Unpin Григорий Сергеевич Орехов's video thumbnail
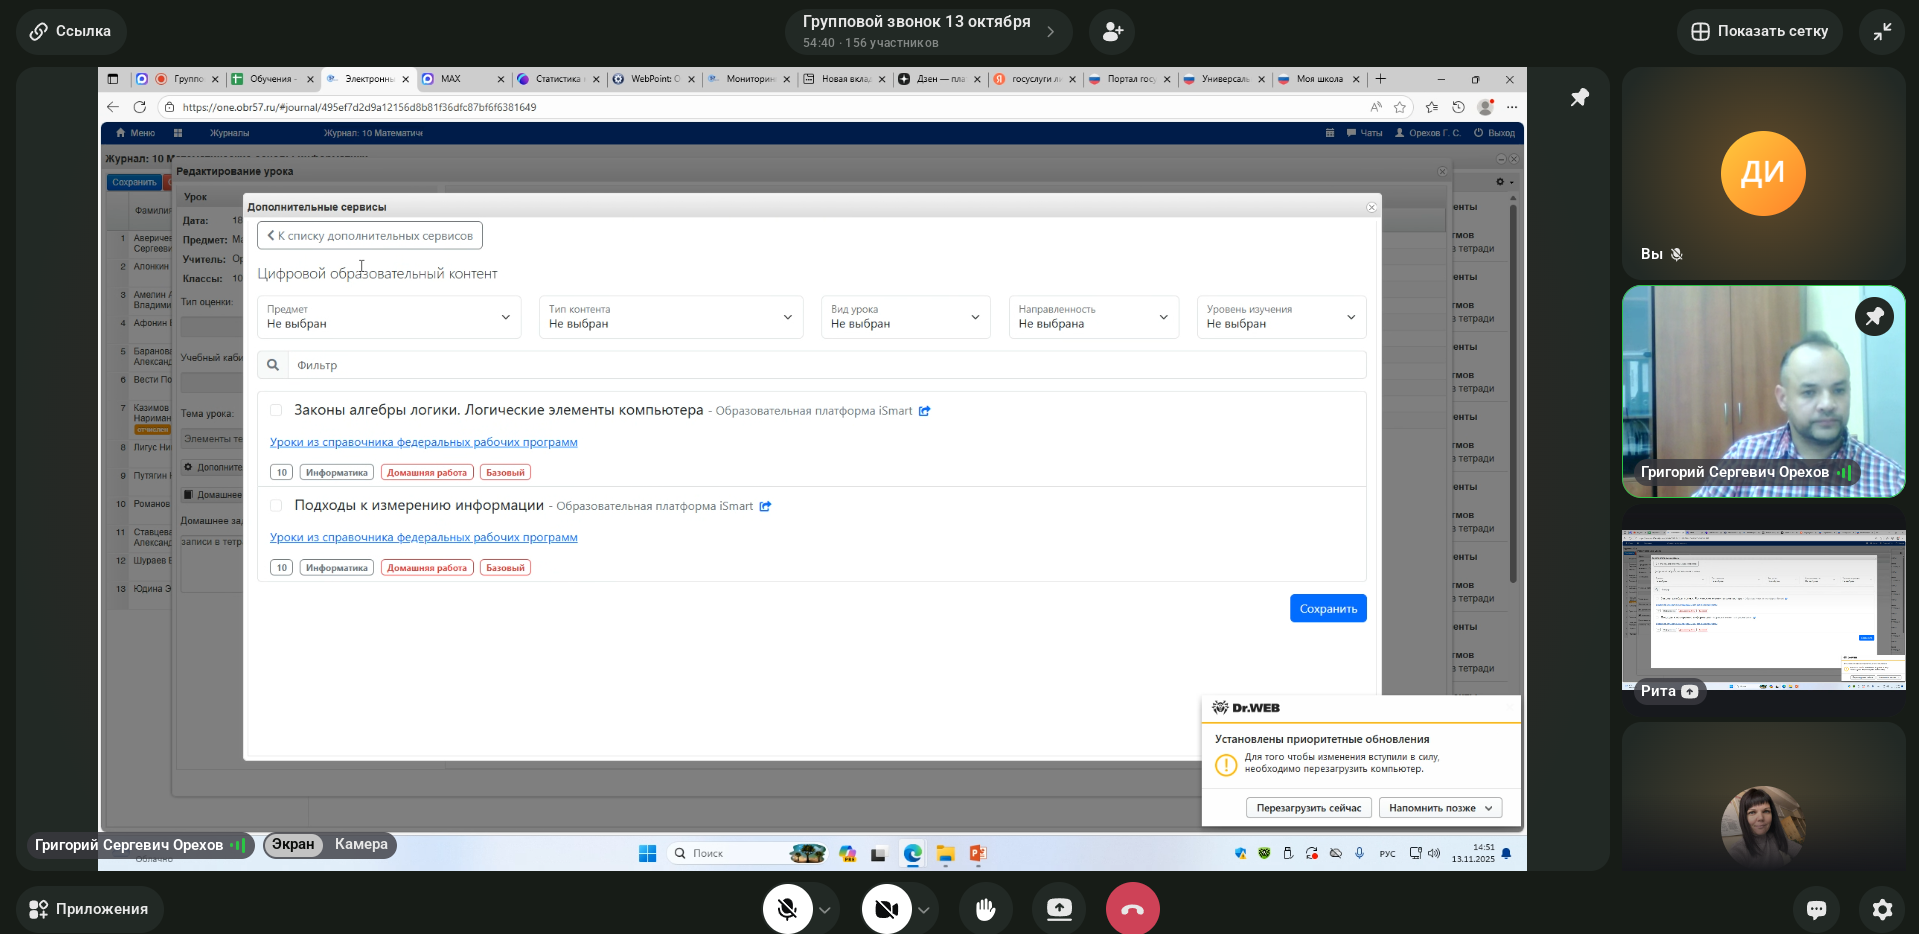1919x934 pixels. click(1873, 317)
